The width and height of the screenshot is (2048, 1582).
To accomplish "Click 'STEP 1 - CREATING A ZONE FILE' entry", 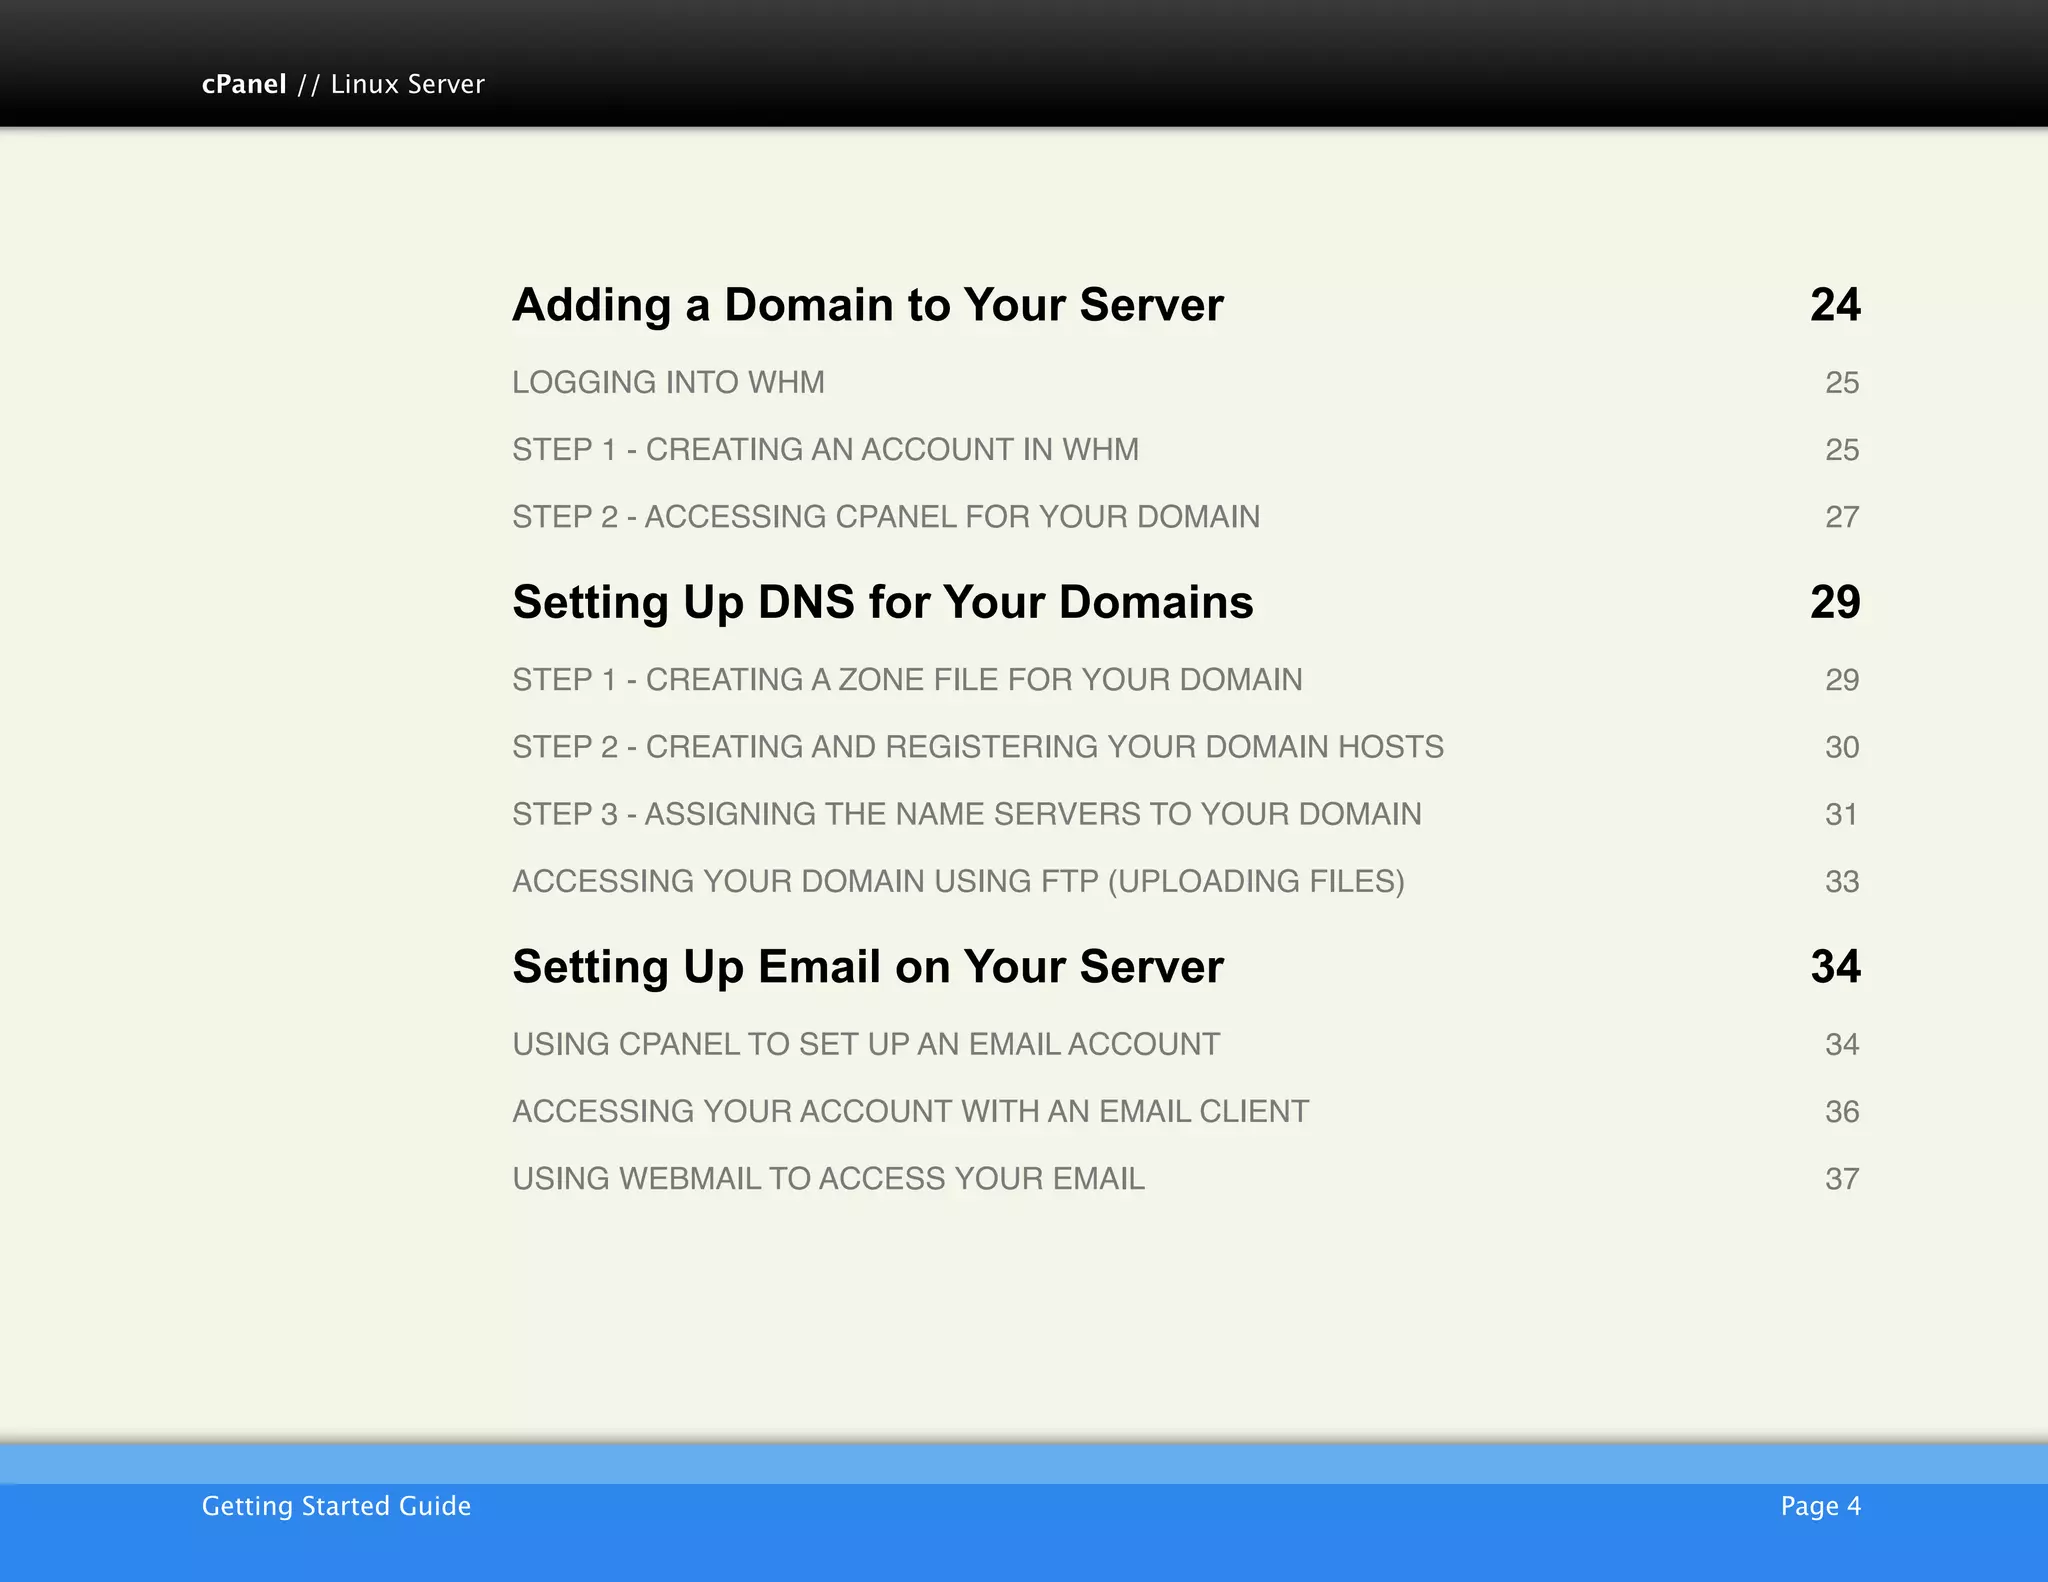I will (907, 679).
